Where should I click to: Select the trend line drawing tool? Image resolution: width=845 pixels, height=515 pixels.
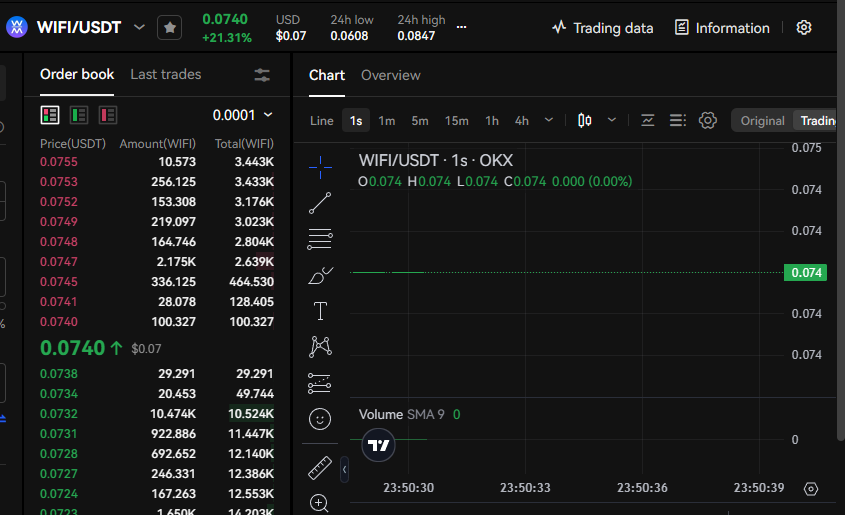pos(320,203)
